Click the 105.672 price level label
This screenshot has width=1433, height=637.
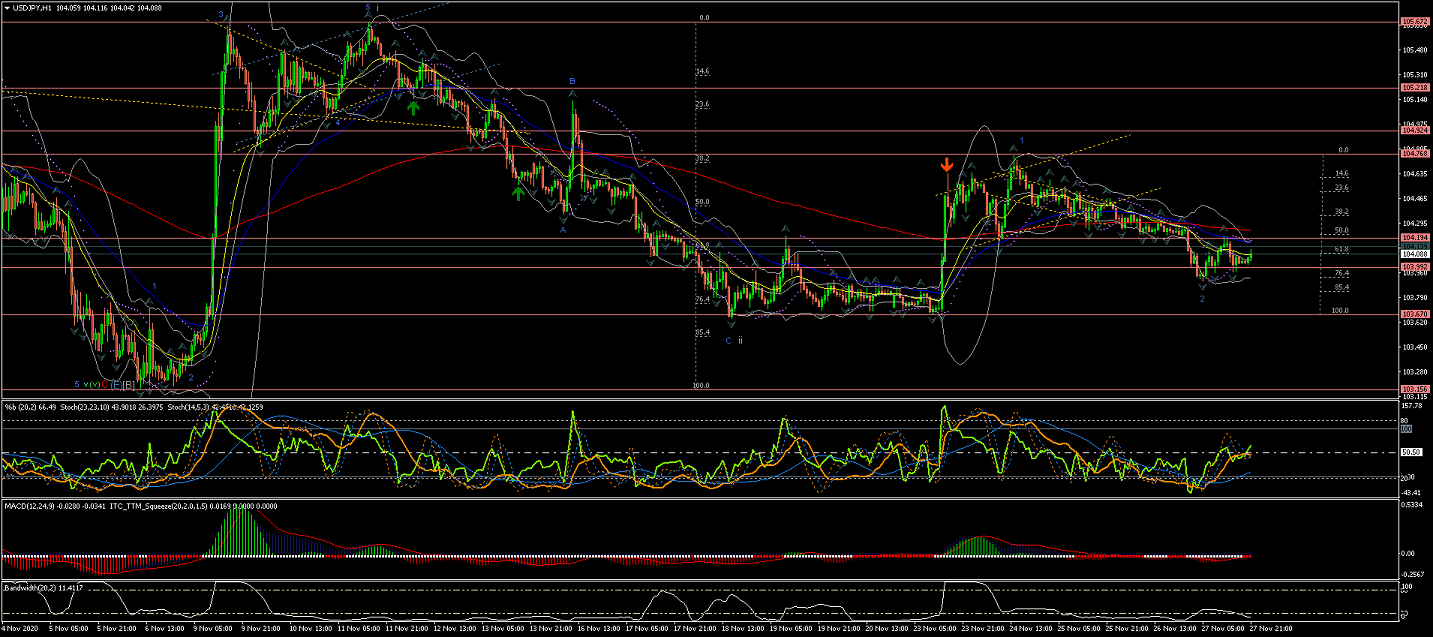tap(1414, 22)
